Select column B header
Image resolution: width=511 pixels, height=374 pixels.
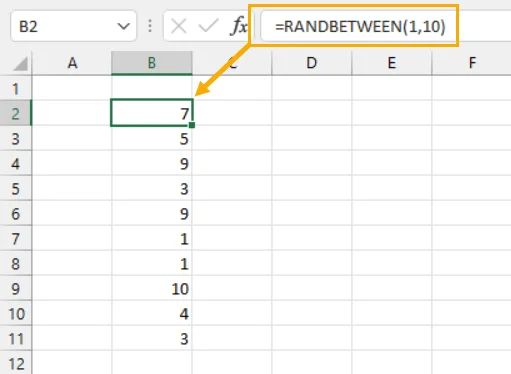(152, 63)
